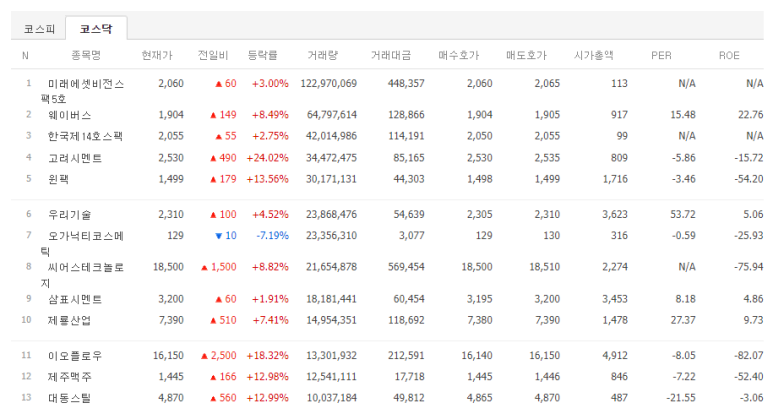Click the up arrow 2,500 change value
Viewport: 773px width, 414px height.
(218, 356)
